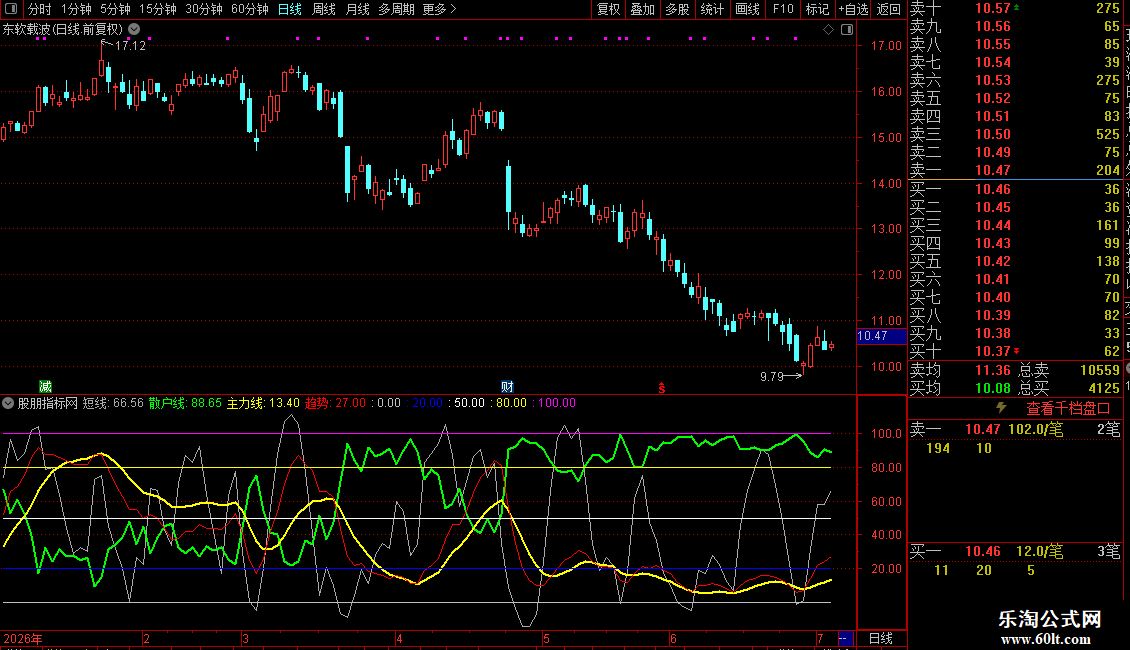Image resolution: width=1130 pixels, height=650 pixels.
Task: Open the 多周期 multi-period view
Action: [396, 9]
